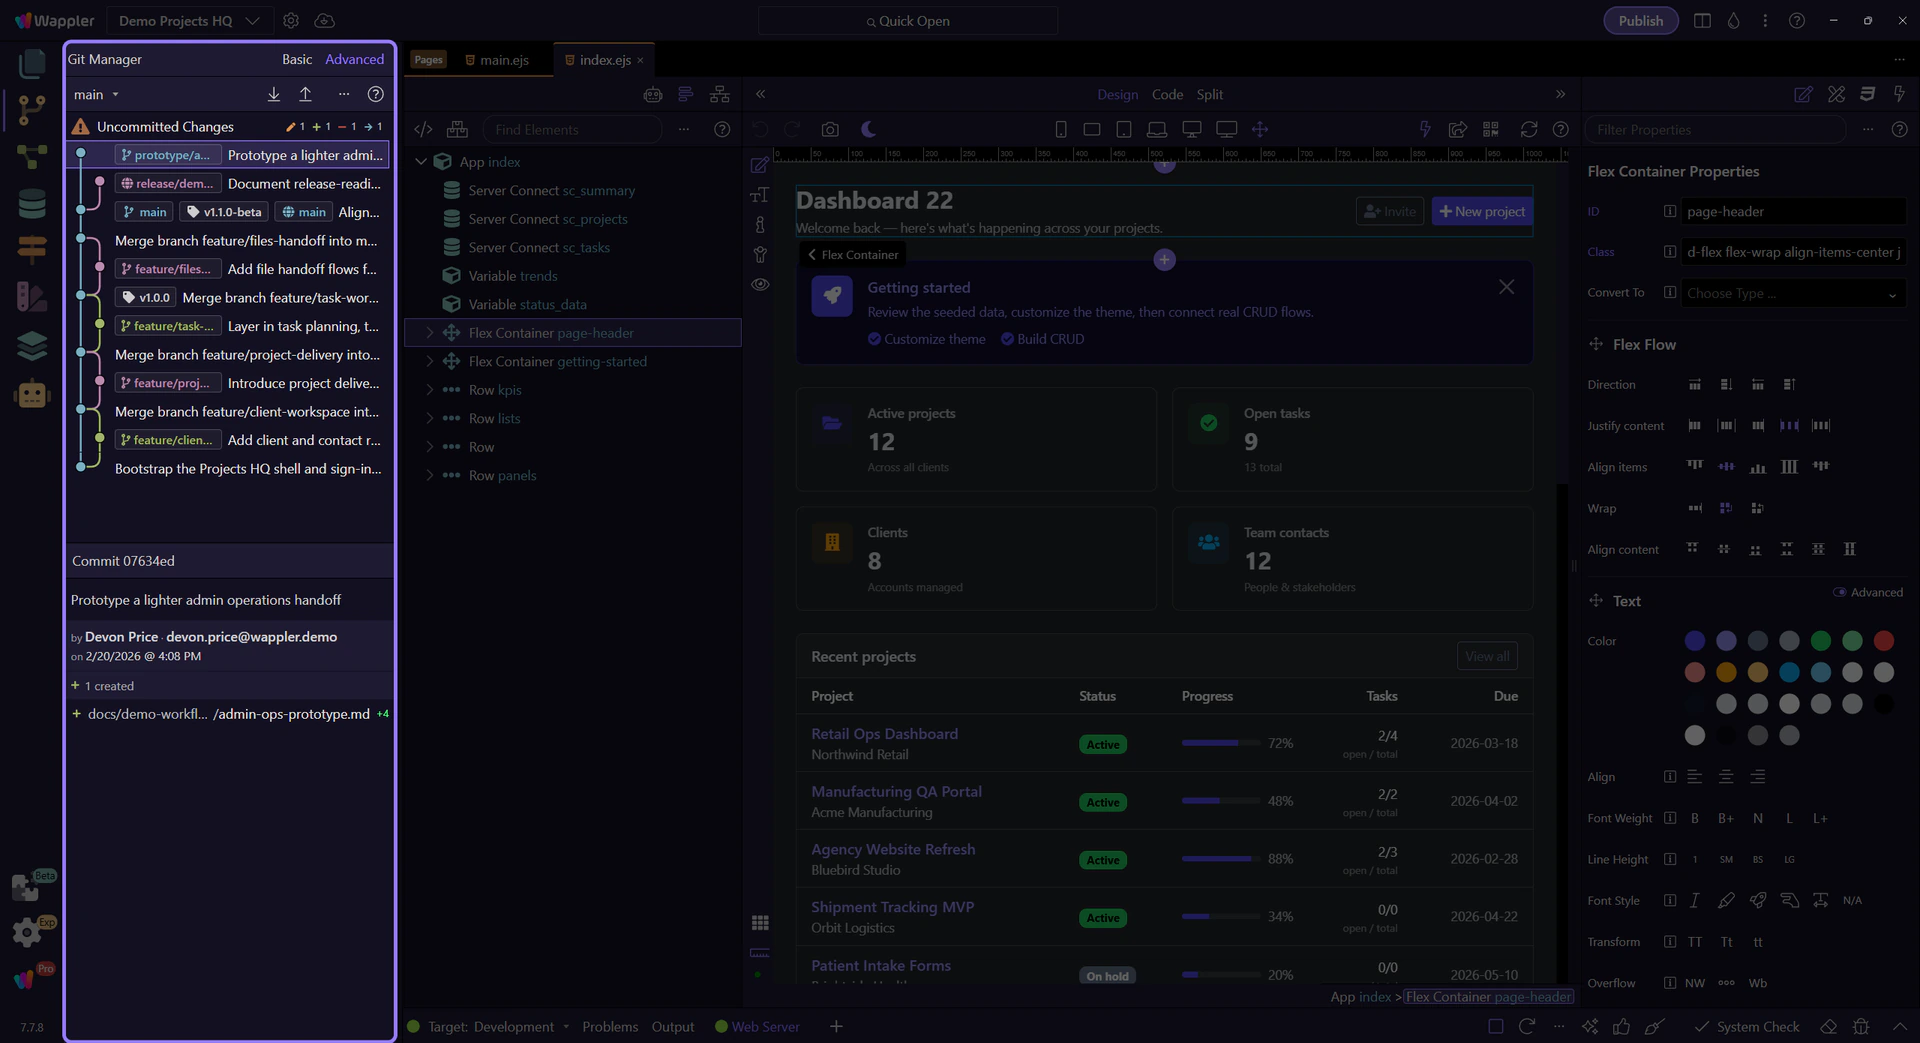This screenshot has width=1920, height=1043.
Task: Select the Row kpis tree item
Action: (495, 390)
